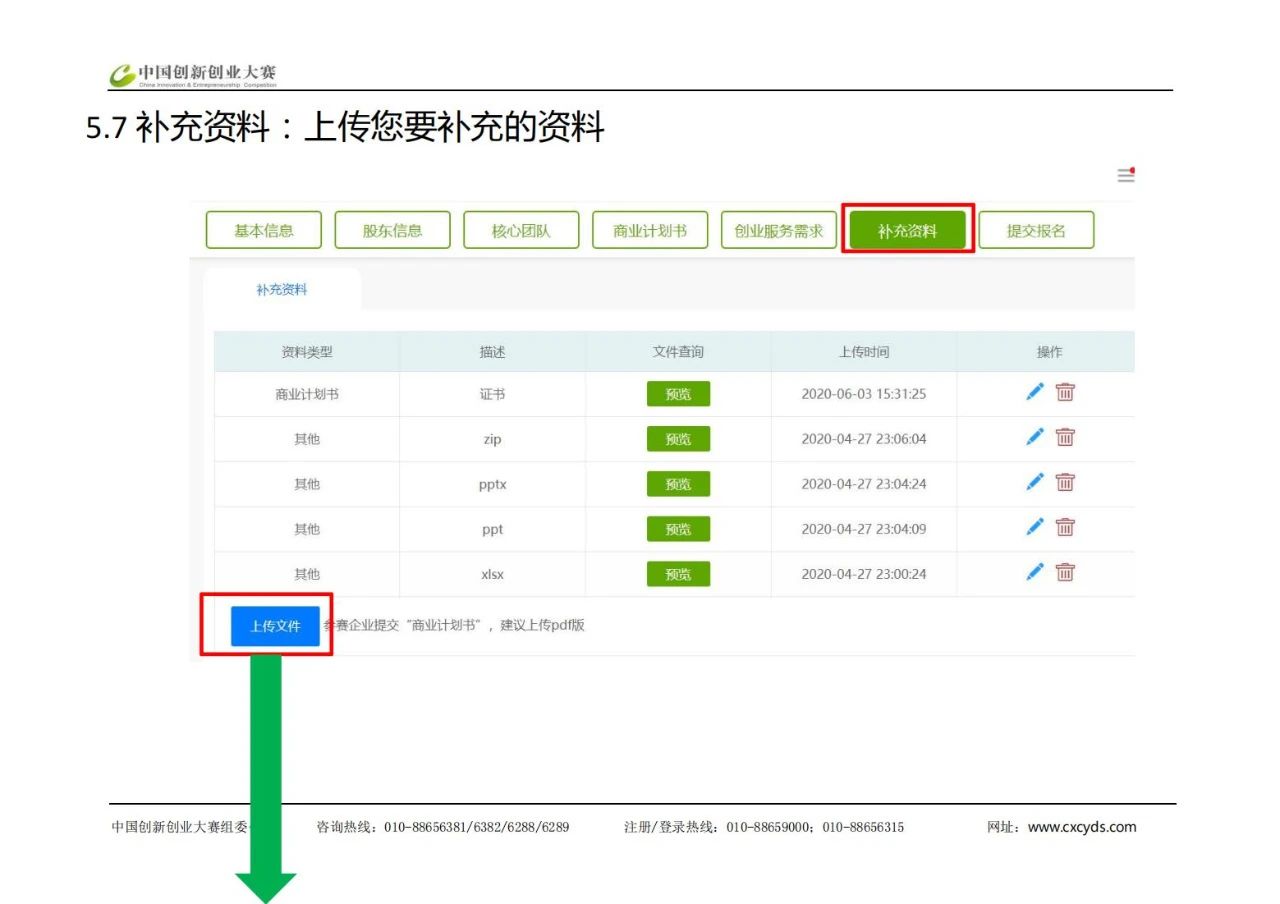
Task: Click the blue 上传文件 button
Action: 275,626
